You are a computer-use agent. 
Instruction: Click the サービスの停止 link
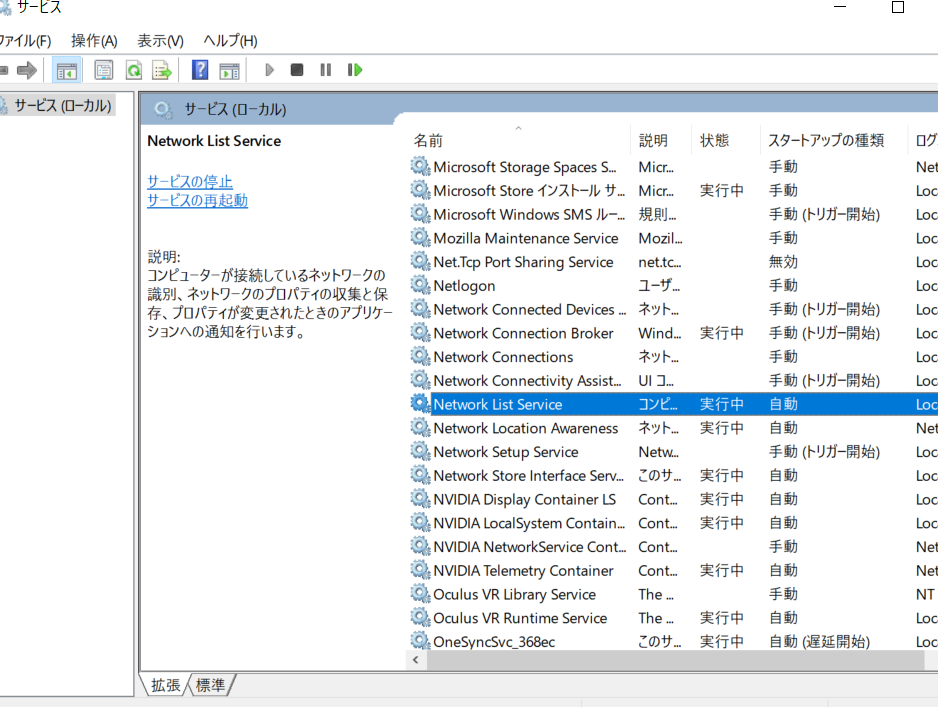click(x=188, y=181)
